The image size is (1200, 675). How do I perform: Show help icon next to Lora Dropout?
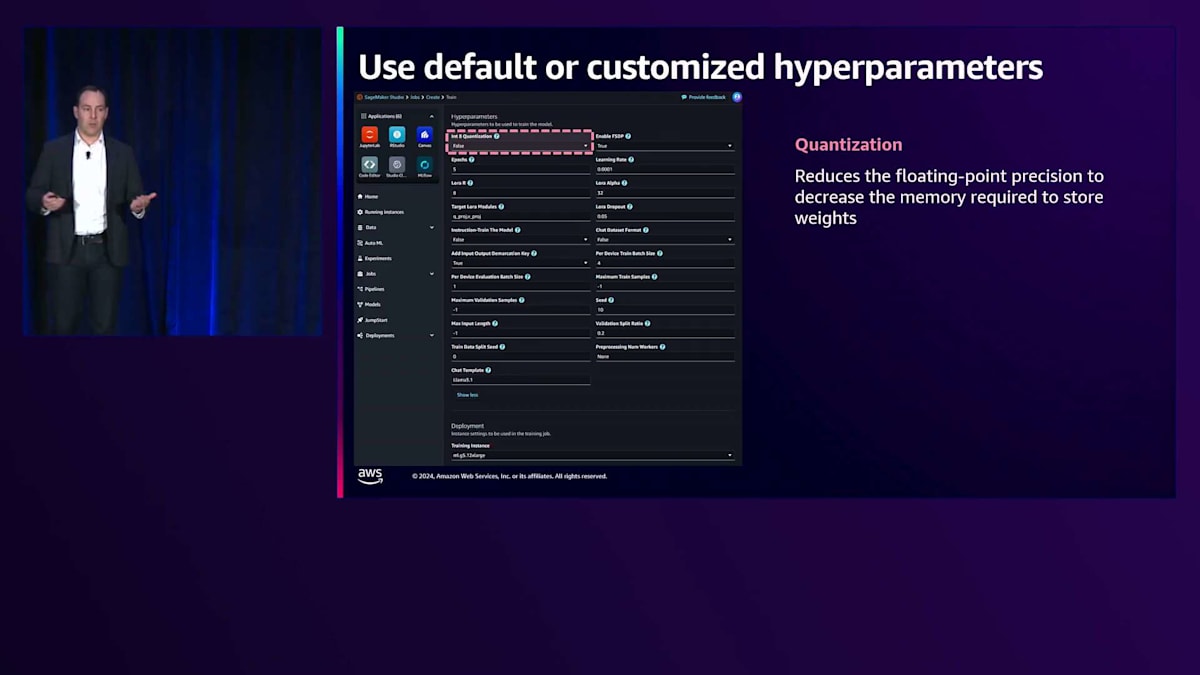[x=630, y=207]
